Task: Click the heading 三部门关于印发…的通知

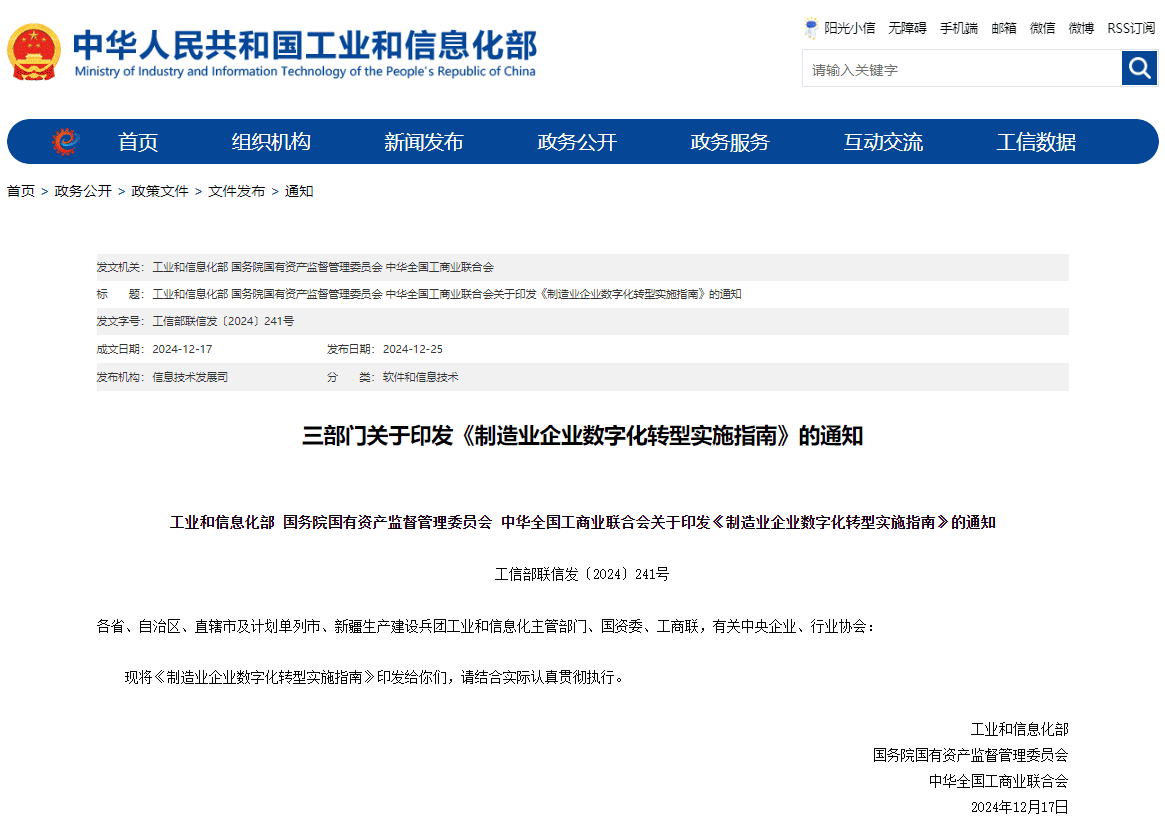Action: click(x=582, y=436)
